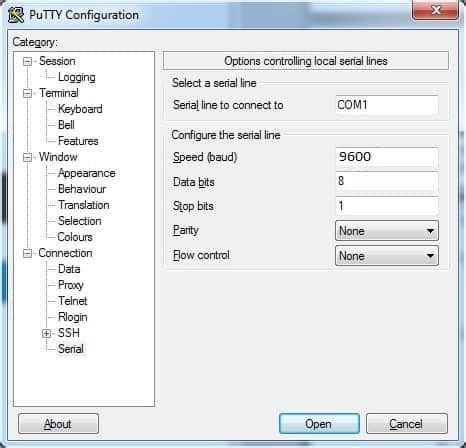This screenshot has height=448, width=466.
Task: Select the Appearance category
Action: 87,173
